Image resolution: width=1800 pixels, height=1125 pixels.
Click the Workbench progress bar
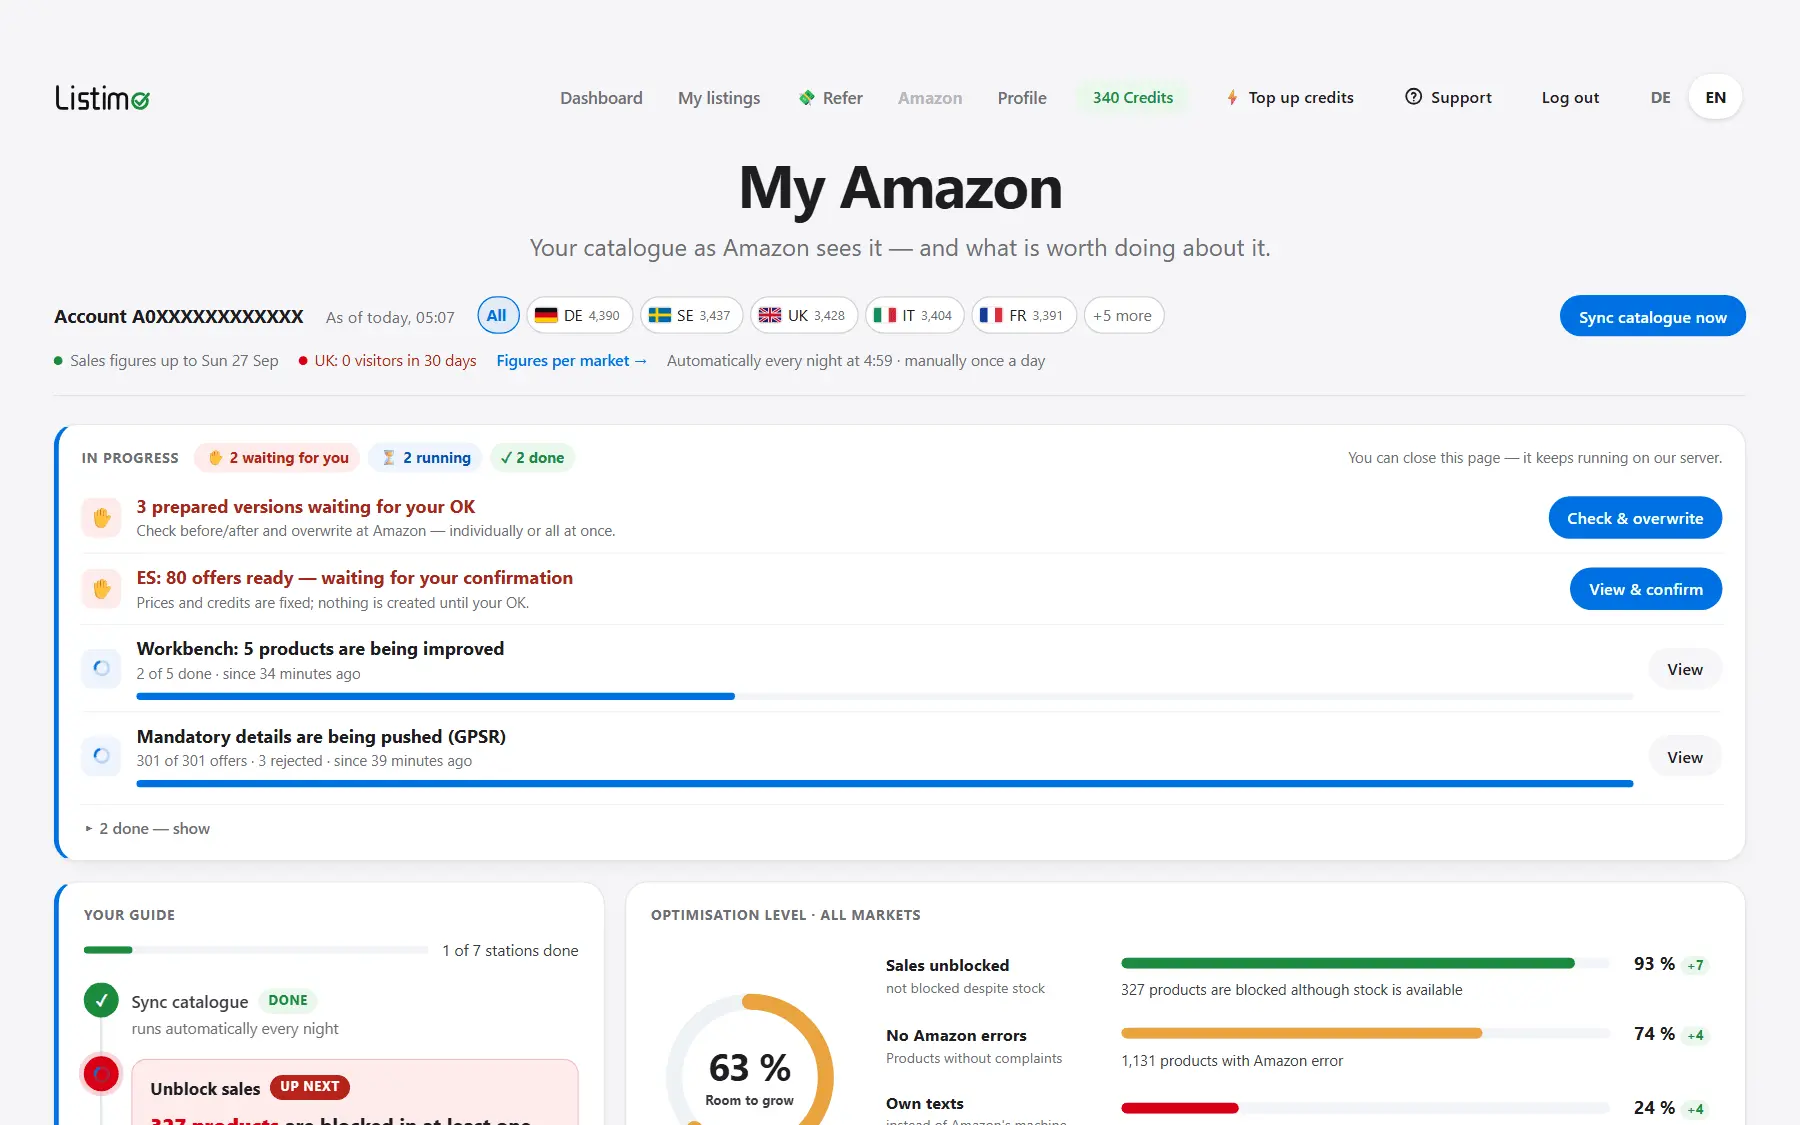885,696
